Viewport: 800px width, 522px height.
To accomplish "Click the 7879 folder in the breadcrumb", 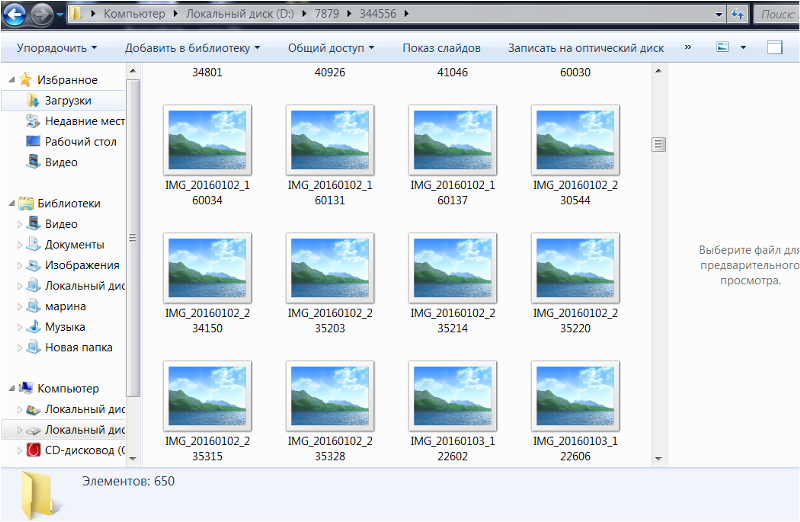I will click(327, 14).
